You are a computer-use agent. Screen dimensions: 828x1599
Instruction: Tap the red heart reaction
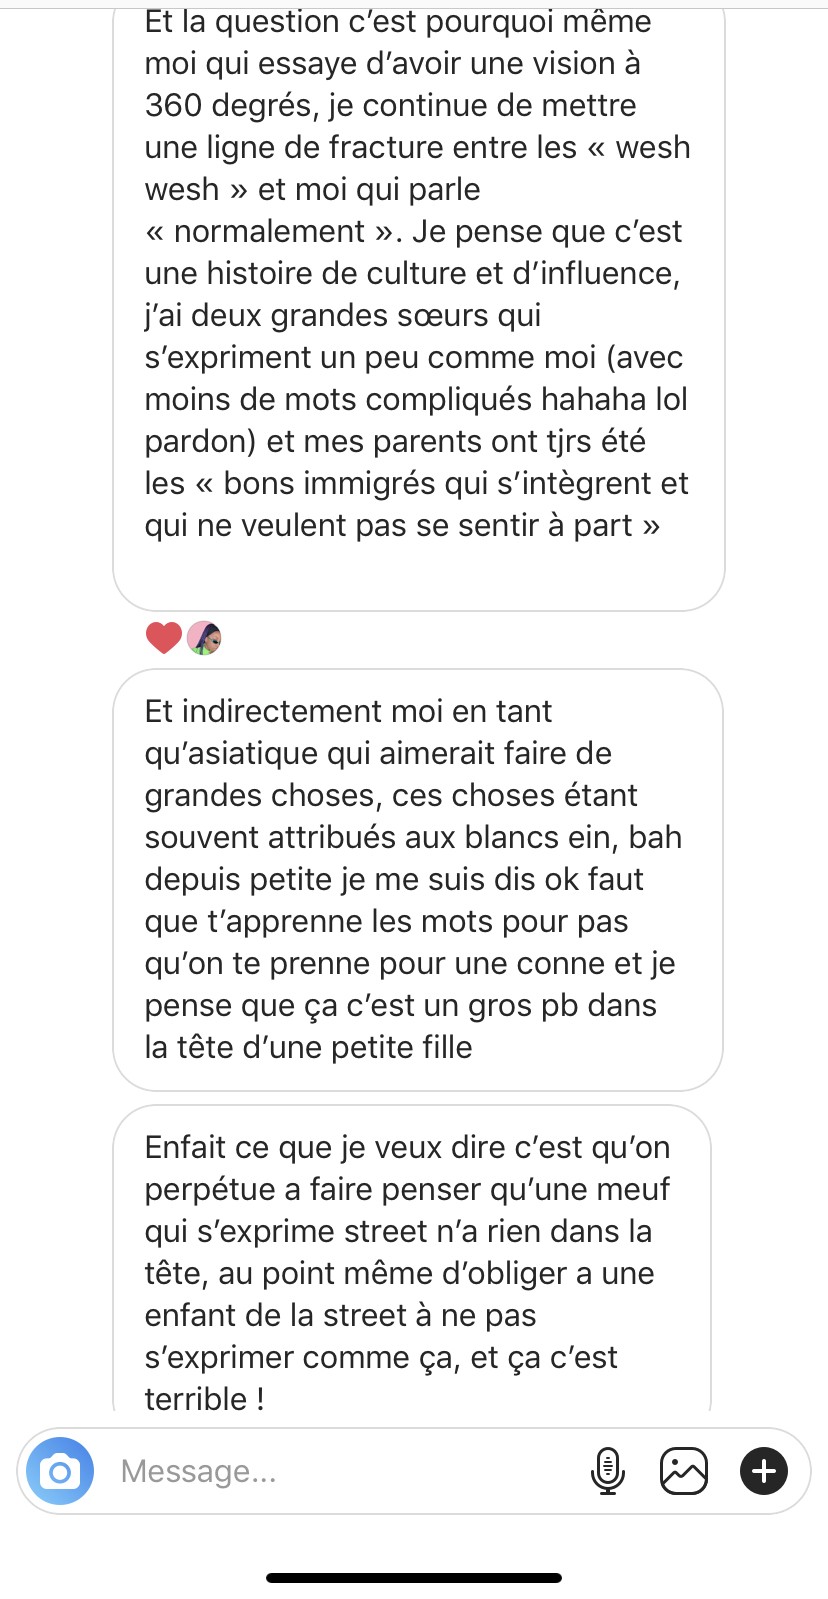(164, 637)
